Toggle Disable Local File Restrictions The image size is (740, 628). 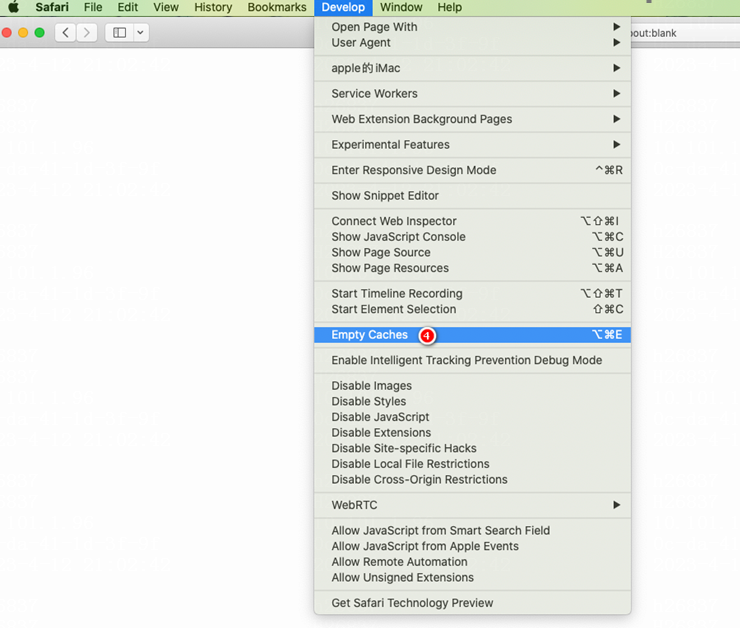tap(472, 463)
